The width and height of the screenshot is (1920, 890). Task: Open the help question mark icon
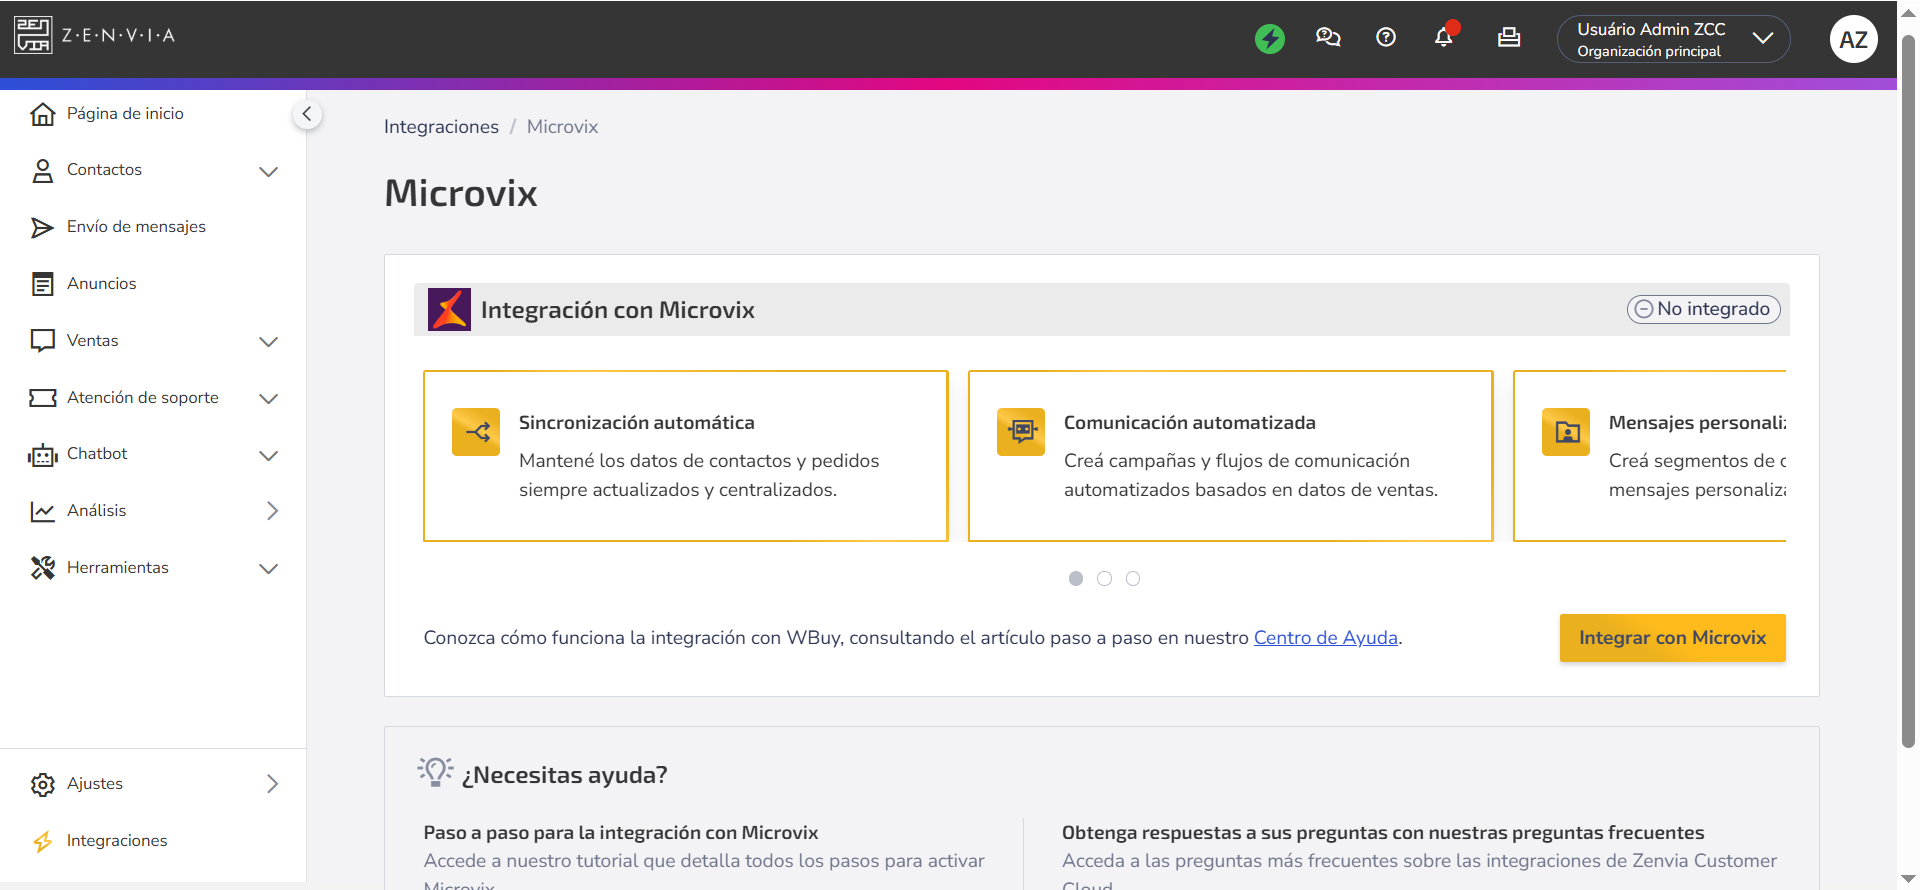click(x=1386, y=38)
